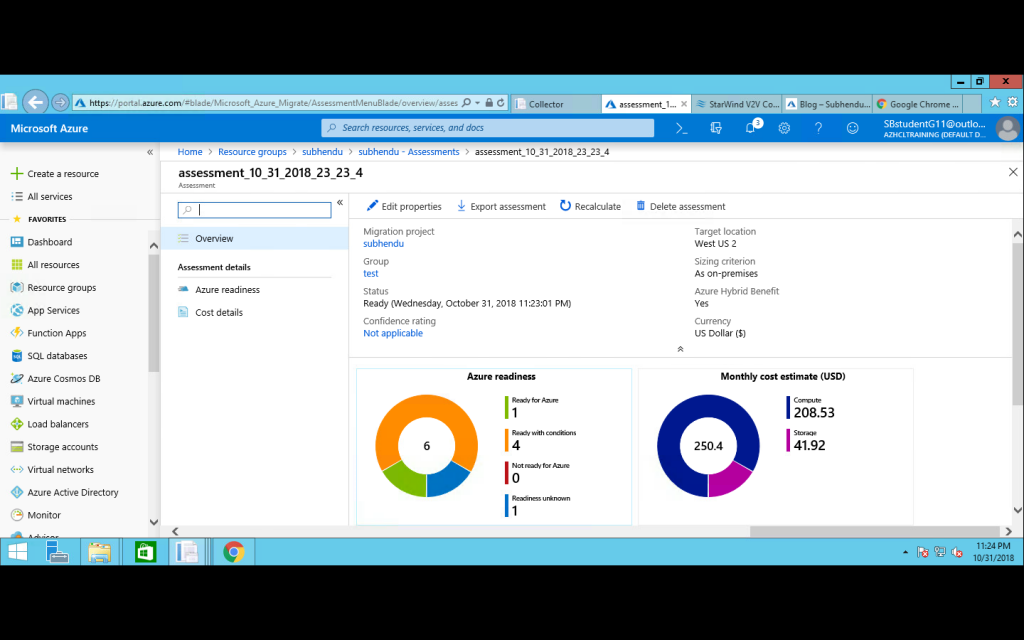Open the test group link
Viewport: 1024px width, 640px height.
coord(371,274)
